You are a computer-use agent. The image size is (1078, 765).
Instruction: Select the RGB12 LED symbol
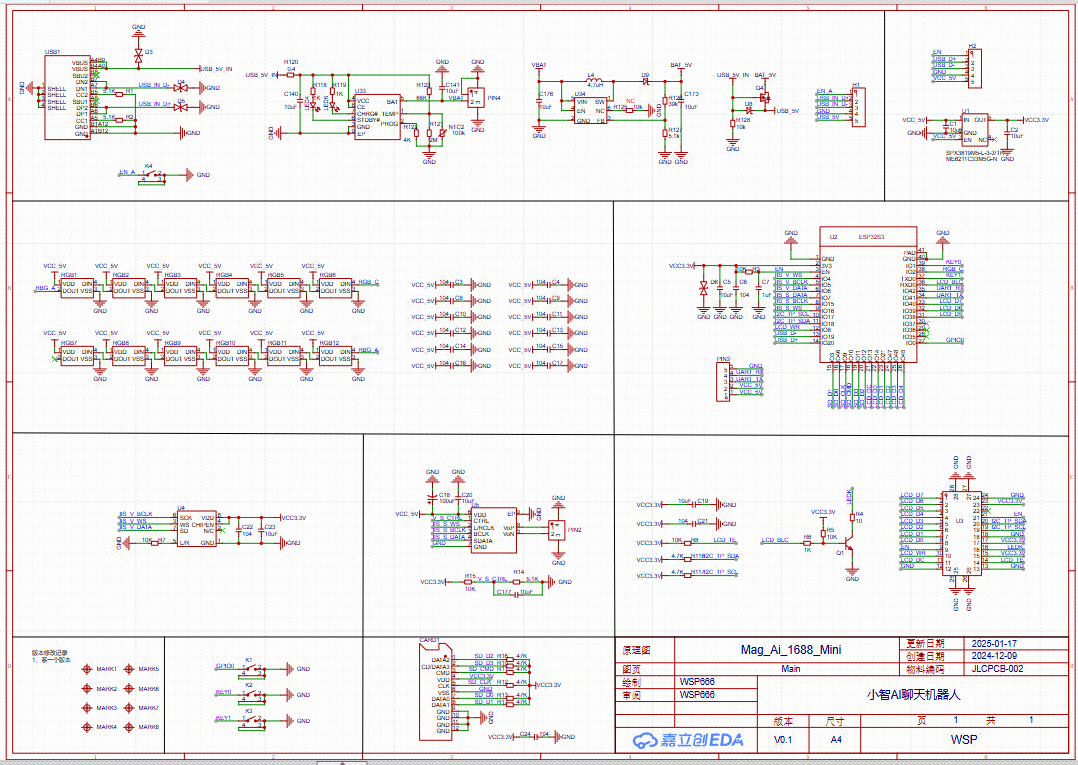pyautogui.click(x=336, y=355)
